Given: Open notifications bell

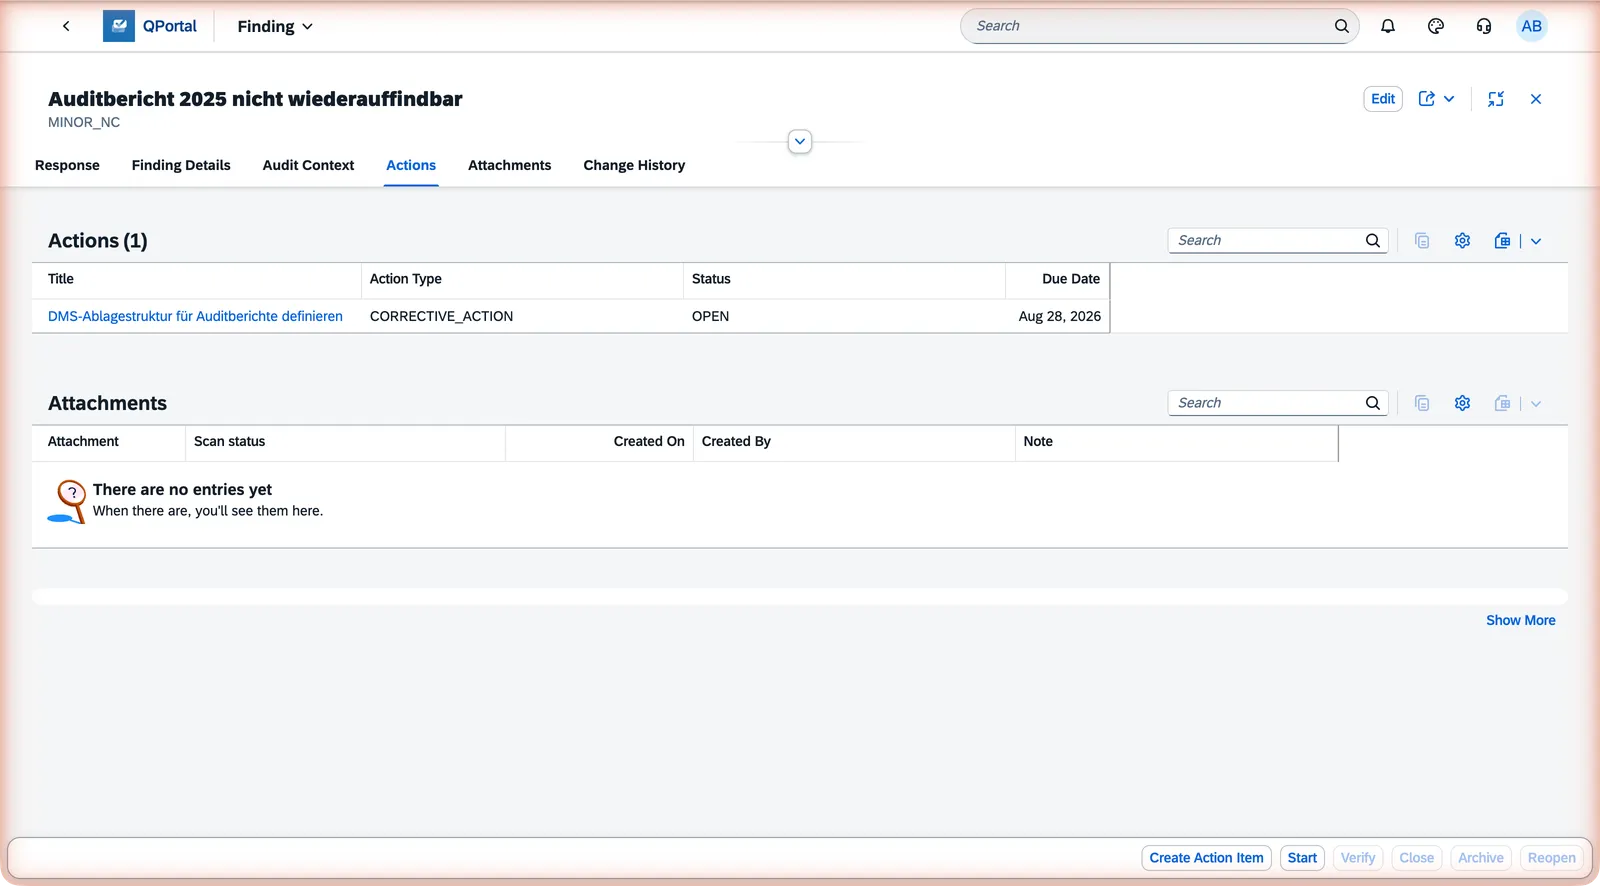Looking at the screenshot, I should click(x=1388, y=26).
